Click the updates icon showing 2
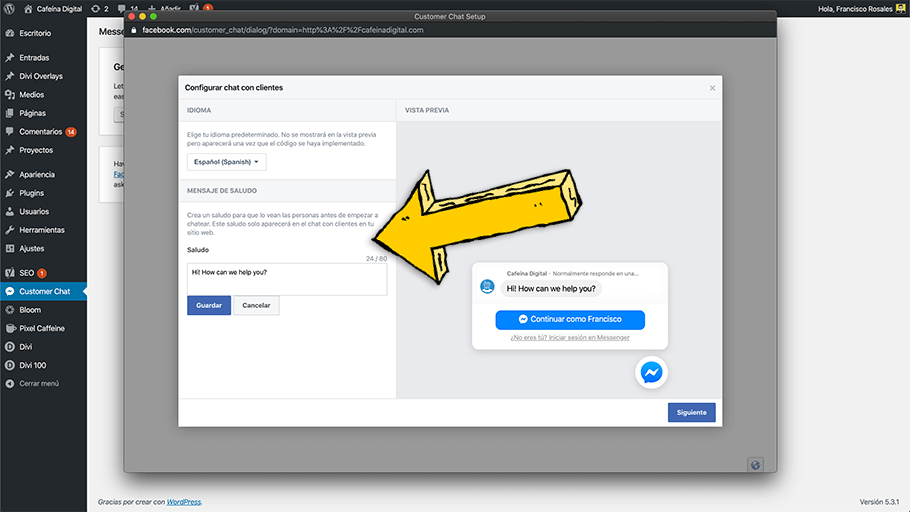The image size is (910, 512). [x=100, y=9]
